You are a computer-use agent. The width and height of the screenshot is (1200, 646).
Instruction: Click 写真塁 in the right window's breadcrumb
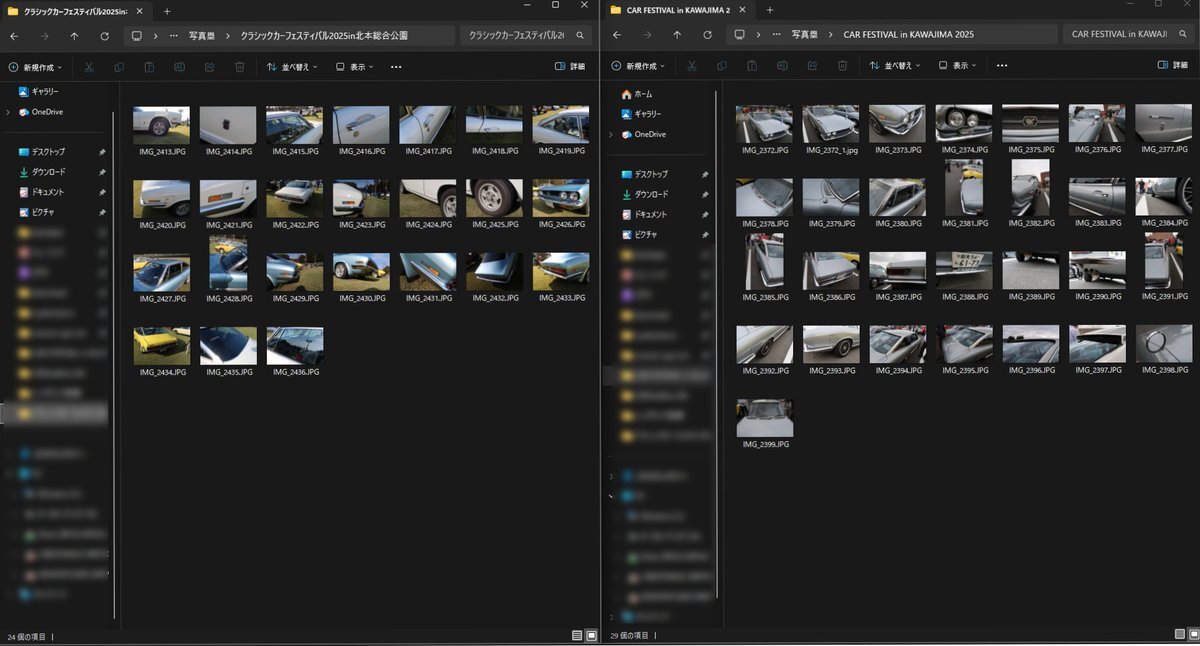(x=804, y=34)
